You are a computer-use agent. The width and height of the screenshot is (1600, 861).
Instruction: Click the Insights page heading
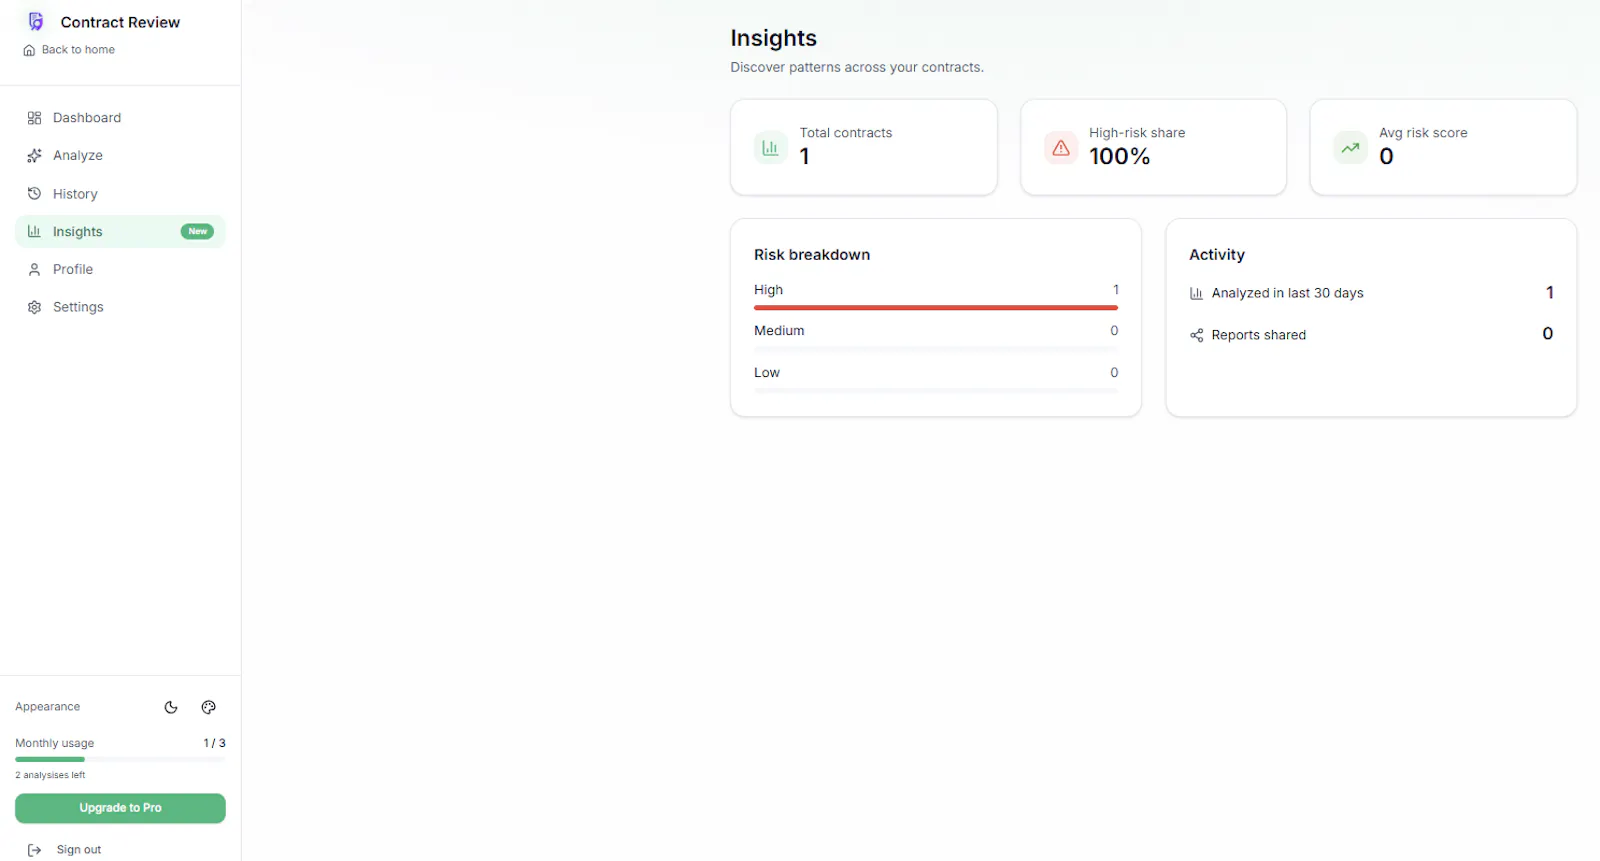click(773, 38)
